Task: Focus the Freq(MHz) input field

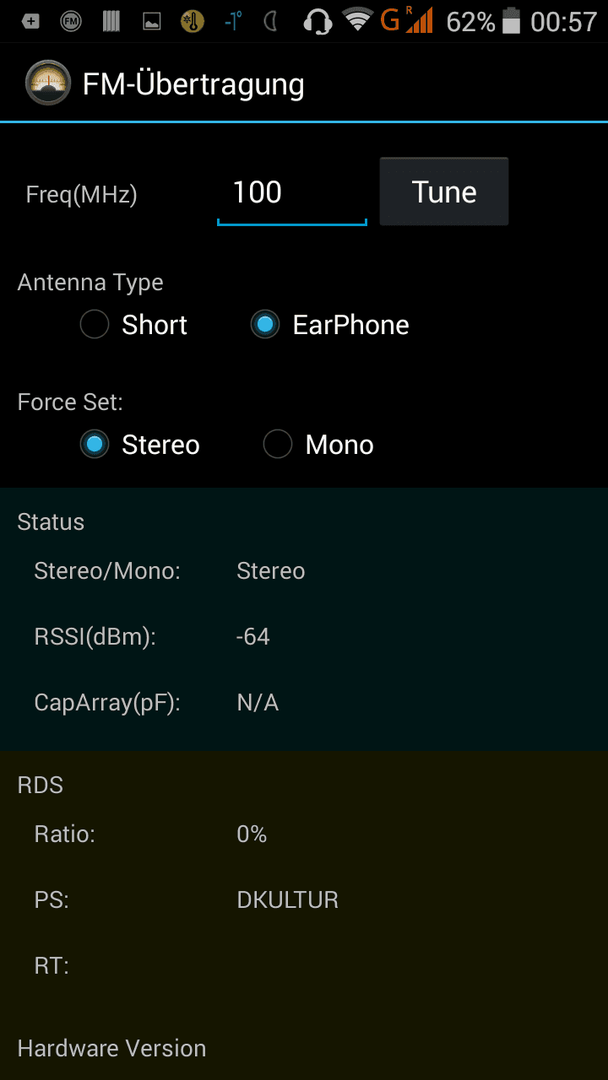Action: click(292, 193)
